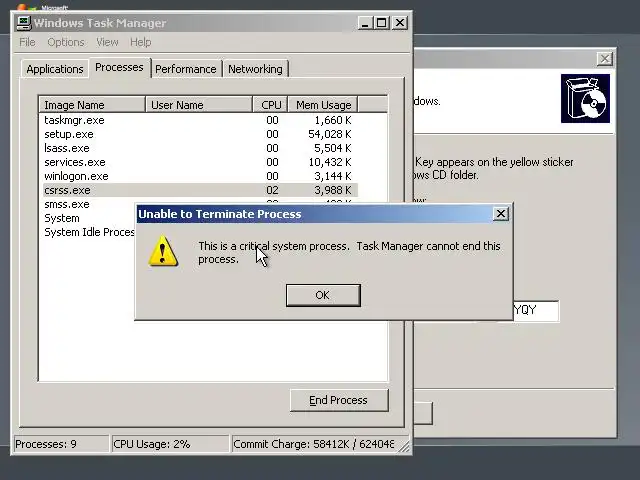Click the yellow warning icon in dialog
Viewport: 640px width, 480px height.
[x=163, y=251]
